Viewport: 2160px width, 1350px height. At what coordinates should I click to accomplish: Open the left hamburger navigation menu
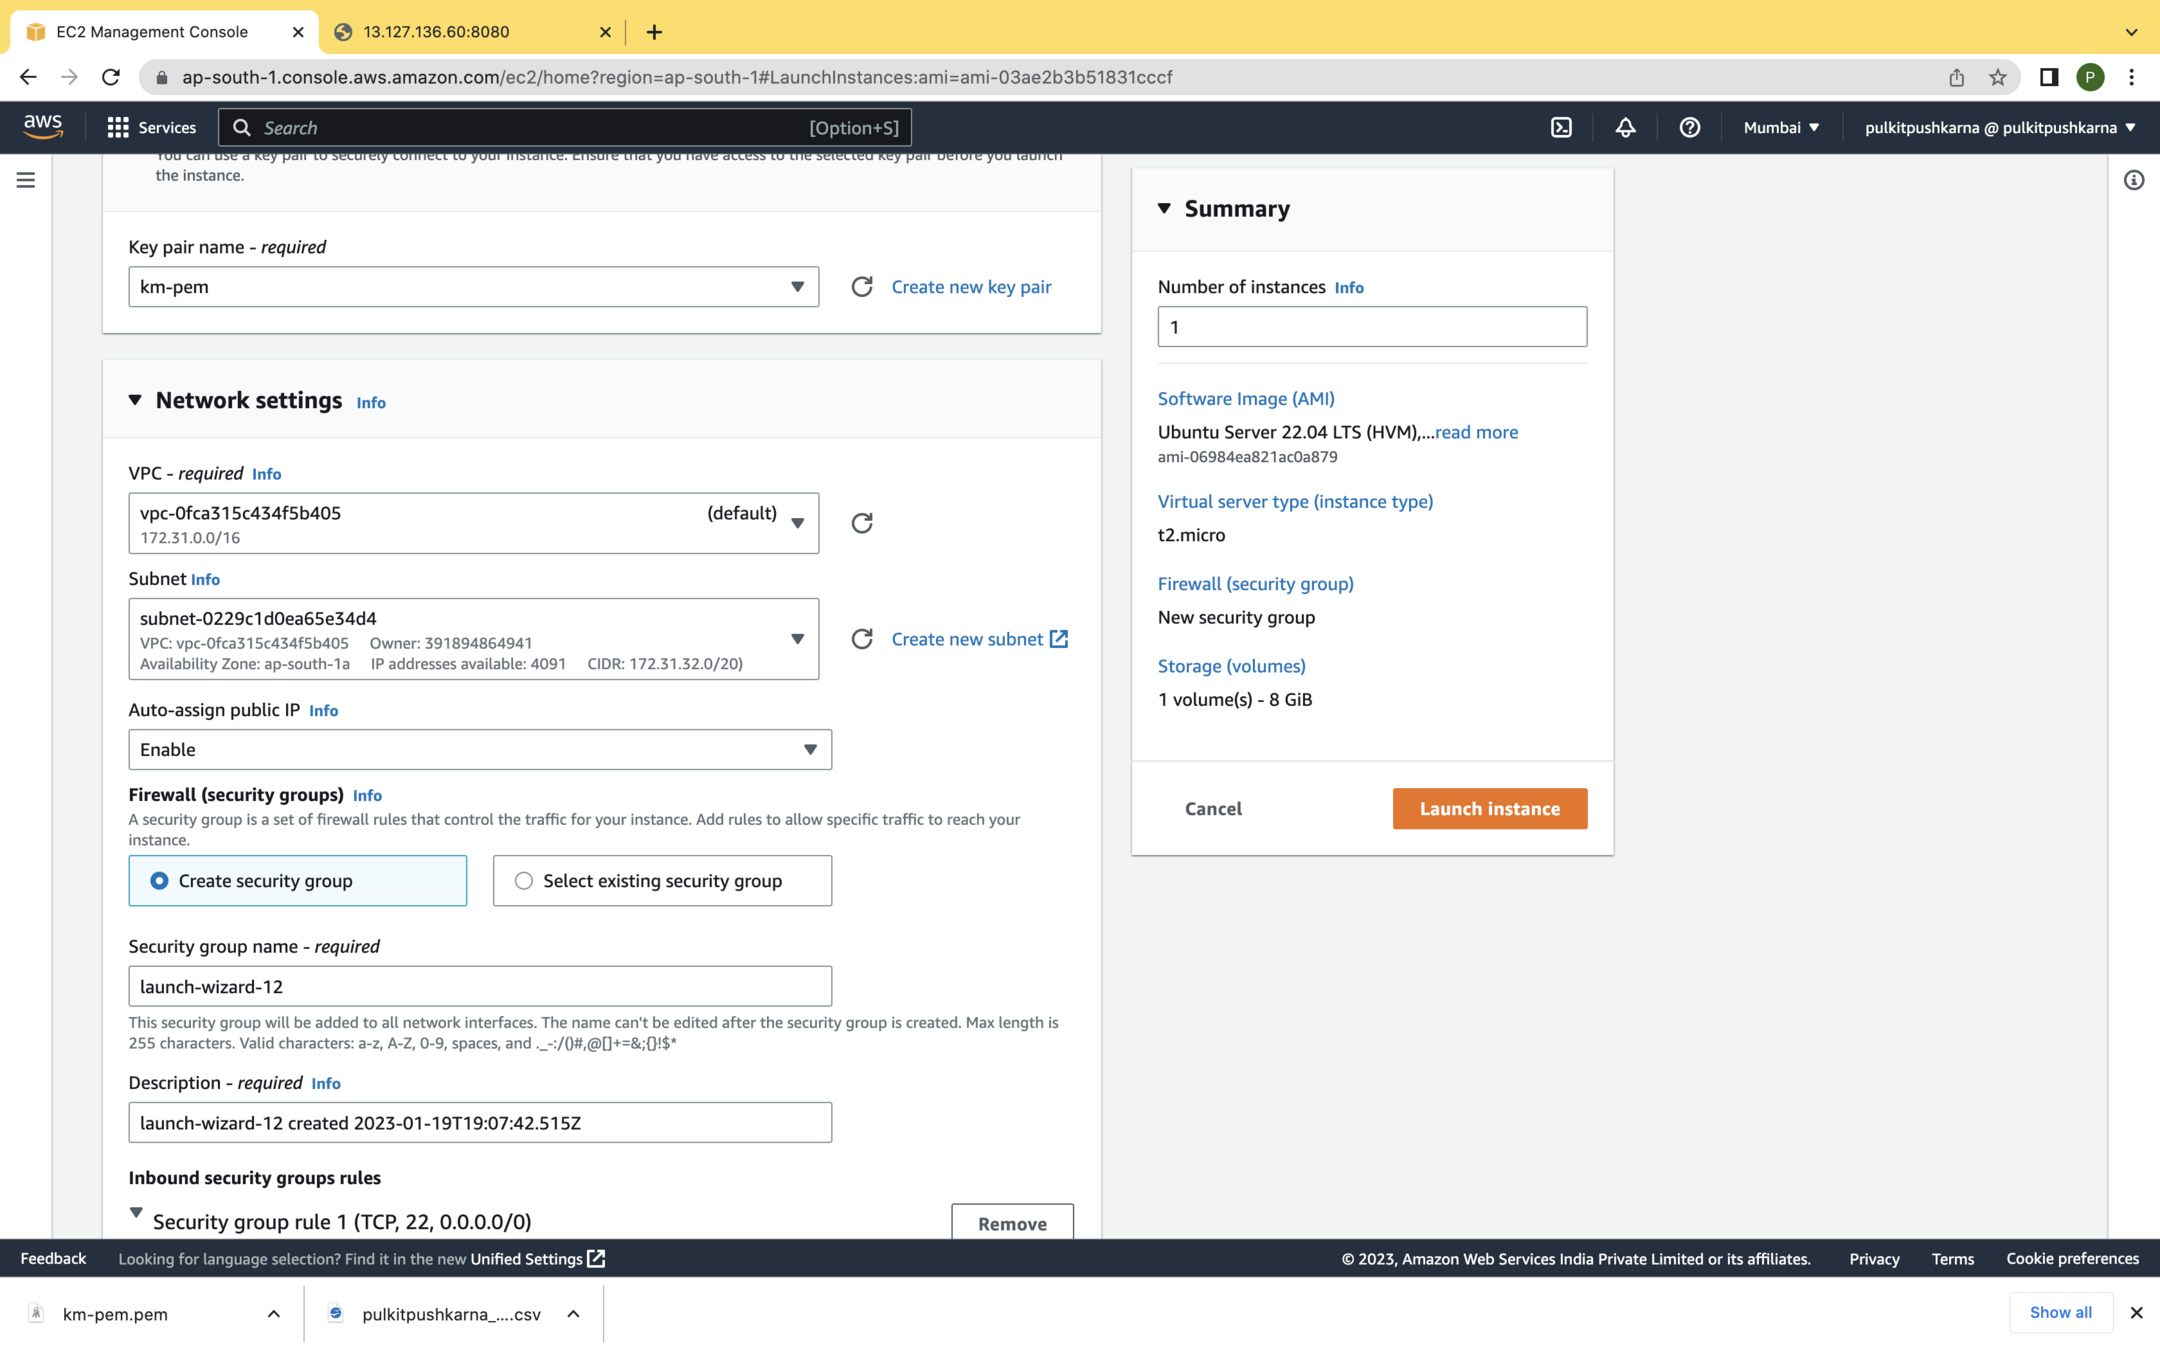point(26,180)
